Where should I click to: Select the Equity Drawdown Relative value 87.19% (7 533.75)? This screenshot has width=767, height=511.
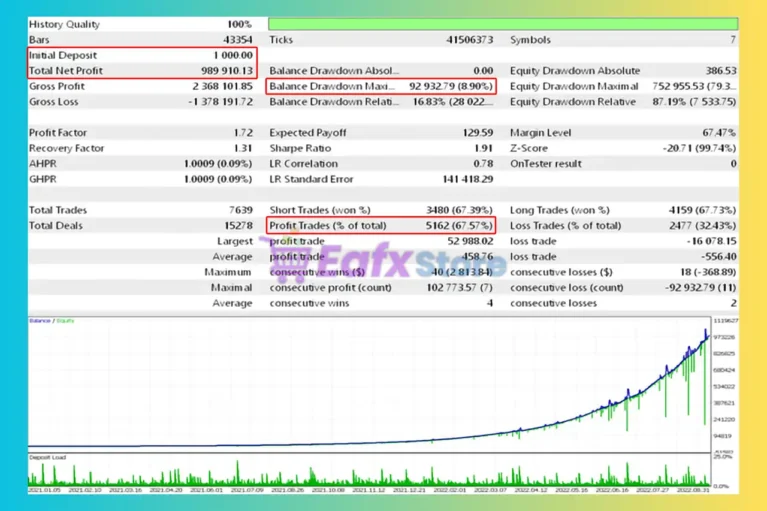pyautogui.click(x=695, y=102)
